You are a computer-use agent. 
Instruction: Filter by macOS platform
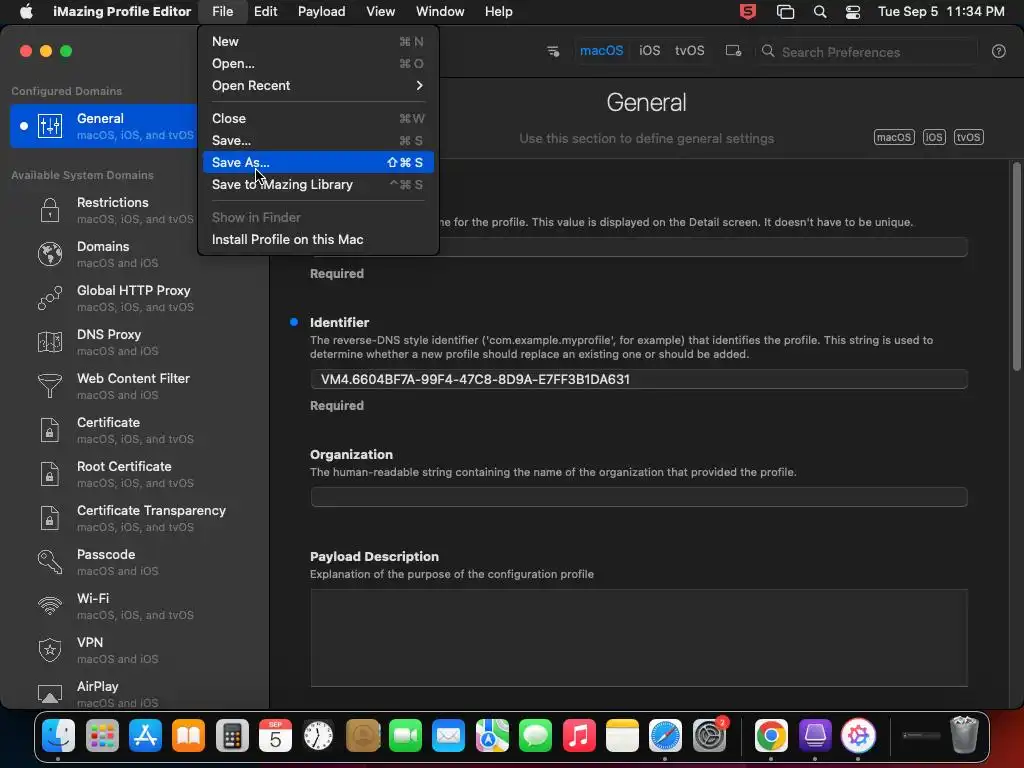(601, 51)
